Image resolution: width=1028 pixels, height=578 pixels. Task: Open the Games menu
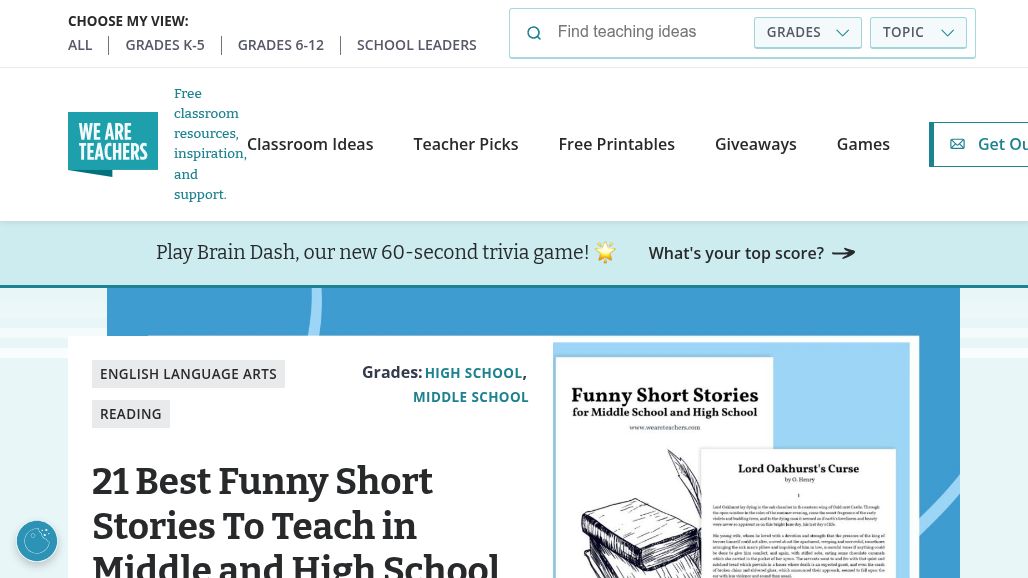click(x=863, y=144)
